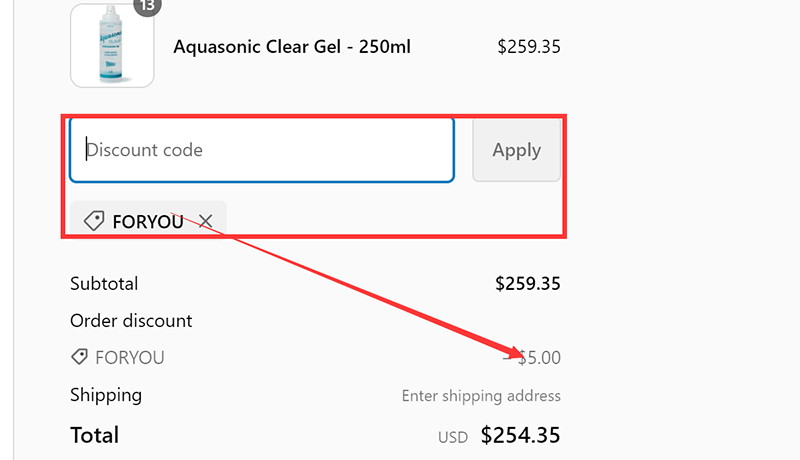Click the tag icon in FORYOU chip
This screenshot has height=460, width=800.
pyautogui.click(x=94, y=221)
